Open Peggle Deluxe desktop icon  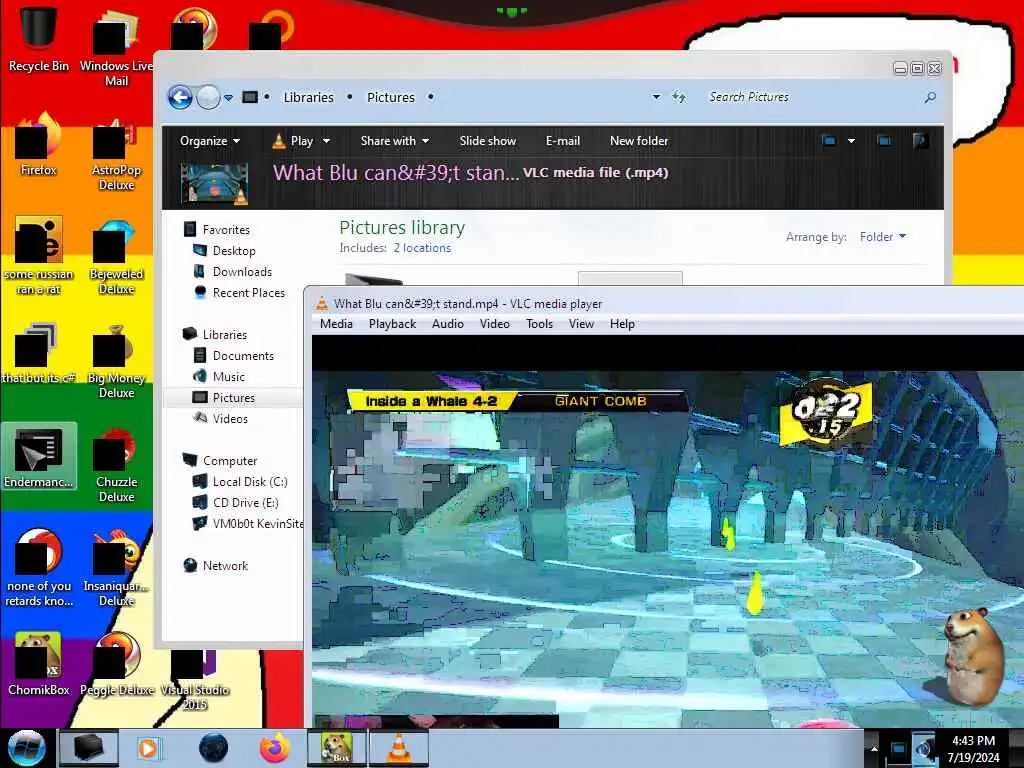[x=116, y=664]
